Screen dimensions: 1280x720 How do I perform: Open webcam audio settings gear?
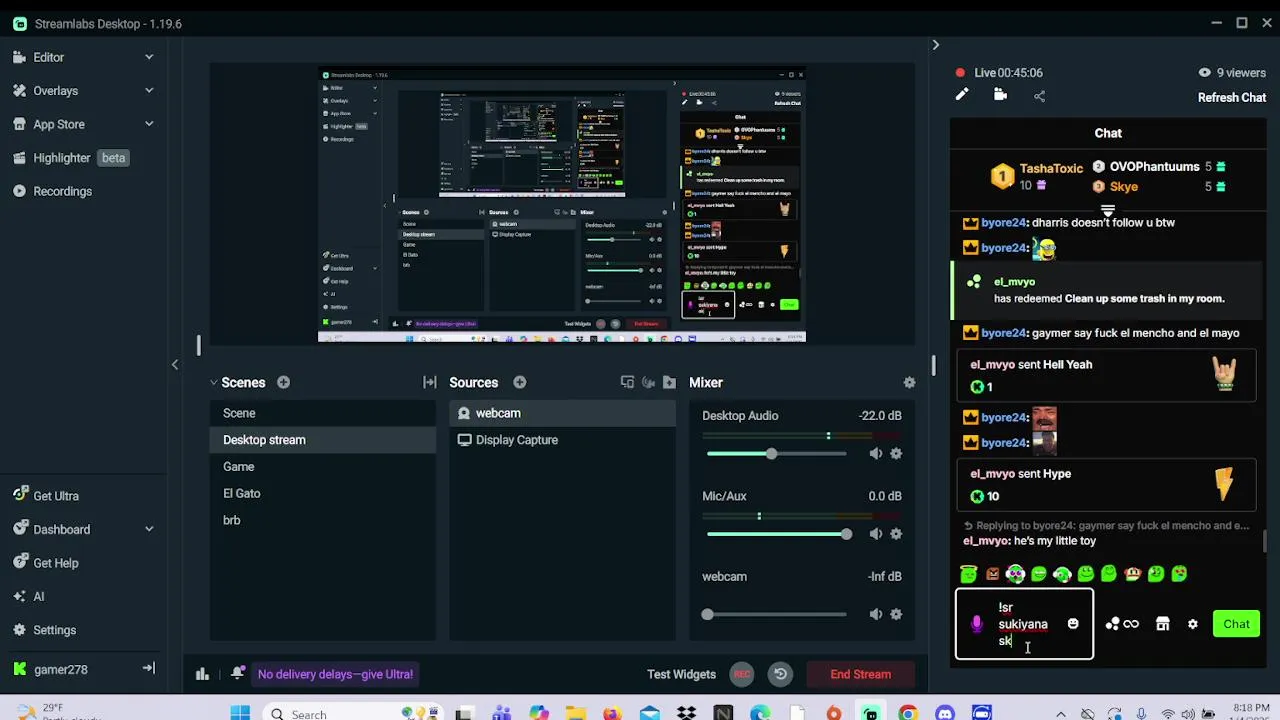tap(896, 614)
